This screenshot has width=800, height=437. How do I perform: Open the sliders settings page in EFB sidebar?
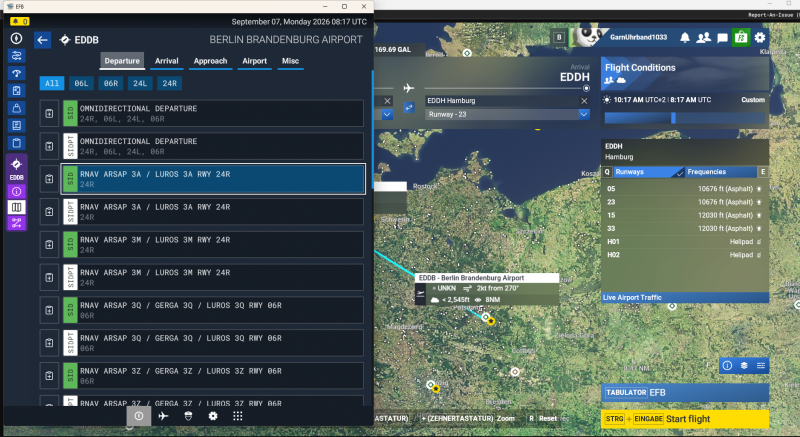(16, 56)
